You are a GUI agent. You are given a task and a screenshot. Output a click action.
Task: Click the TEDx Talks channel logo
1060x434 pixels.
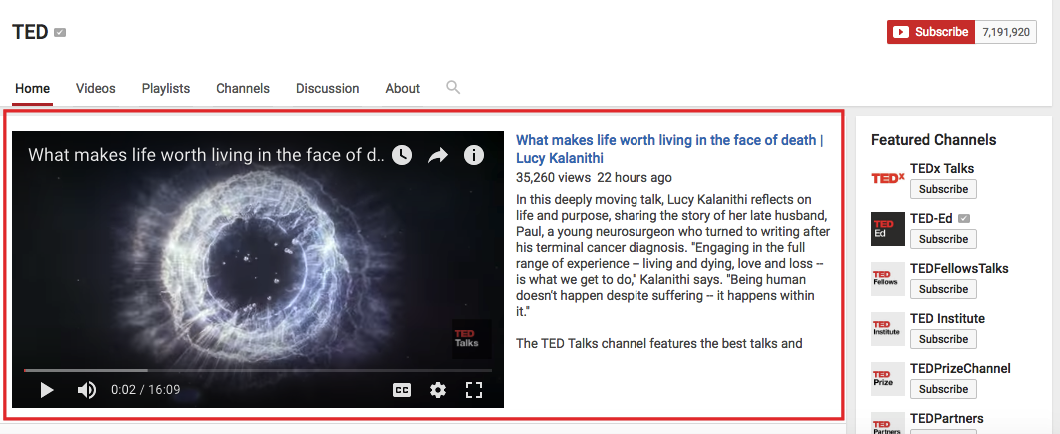click(888, 178)
